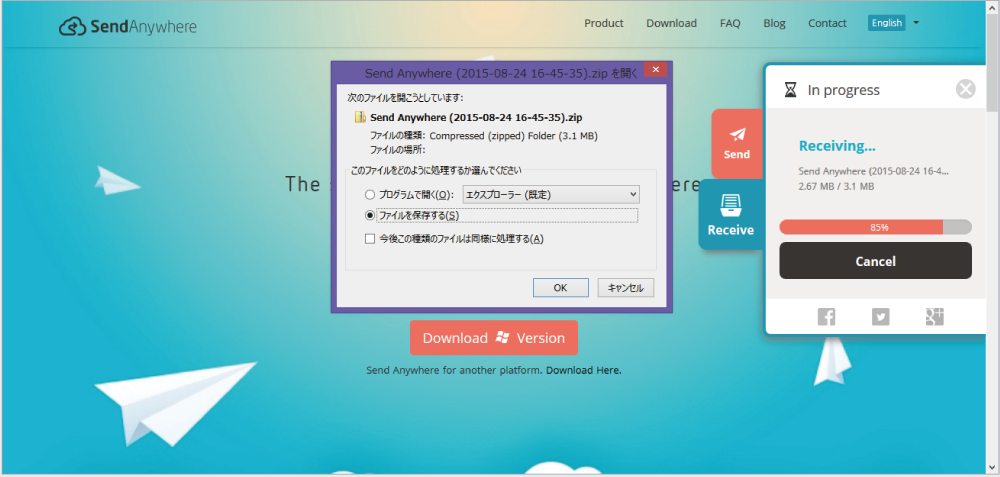The width and height of the screenshot is (1000, 477).
Task: Share via Twitter icon
Action: 880,316
